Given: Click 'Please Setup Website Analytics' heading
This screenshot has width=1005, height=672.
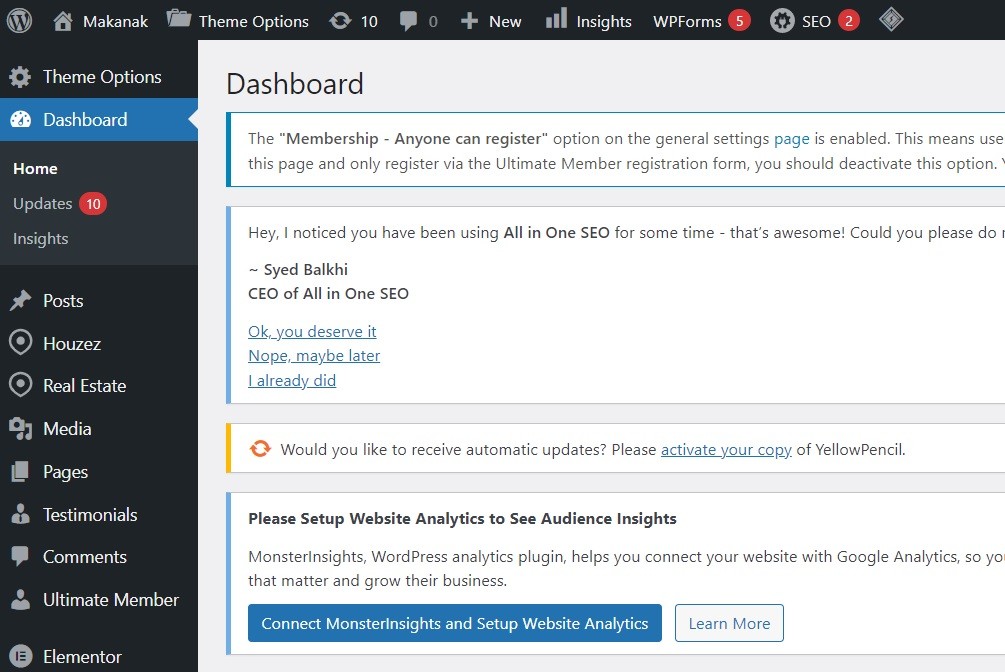Looking at the screenshot, I should pos(462,518).
